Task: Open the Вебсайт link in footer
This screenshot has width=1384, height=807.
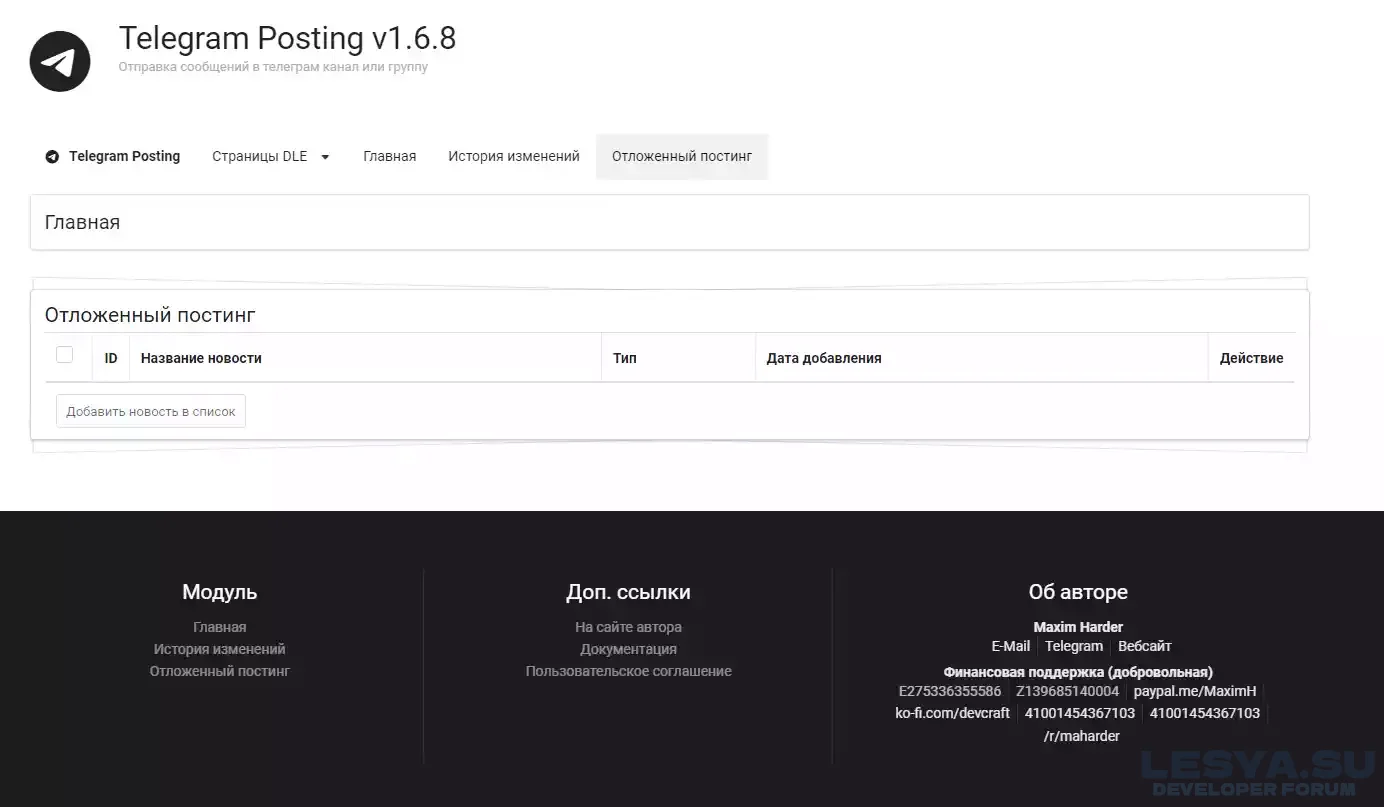Action: click(x=1144, y=646)
